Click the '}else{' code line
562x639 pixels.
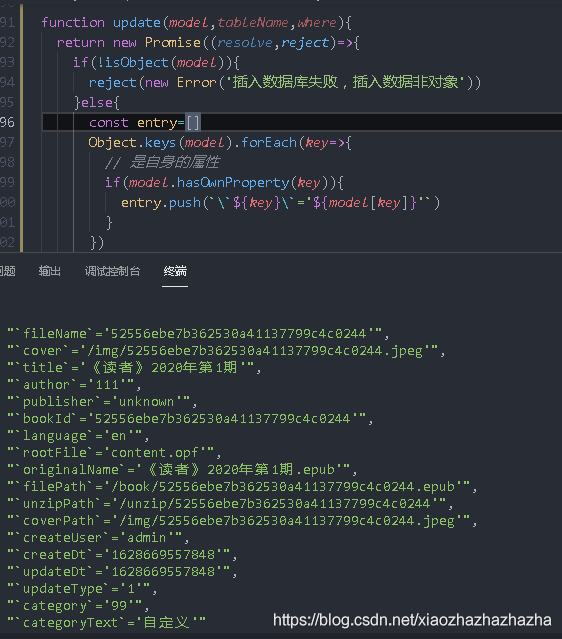pos(97,102)
